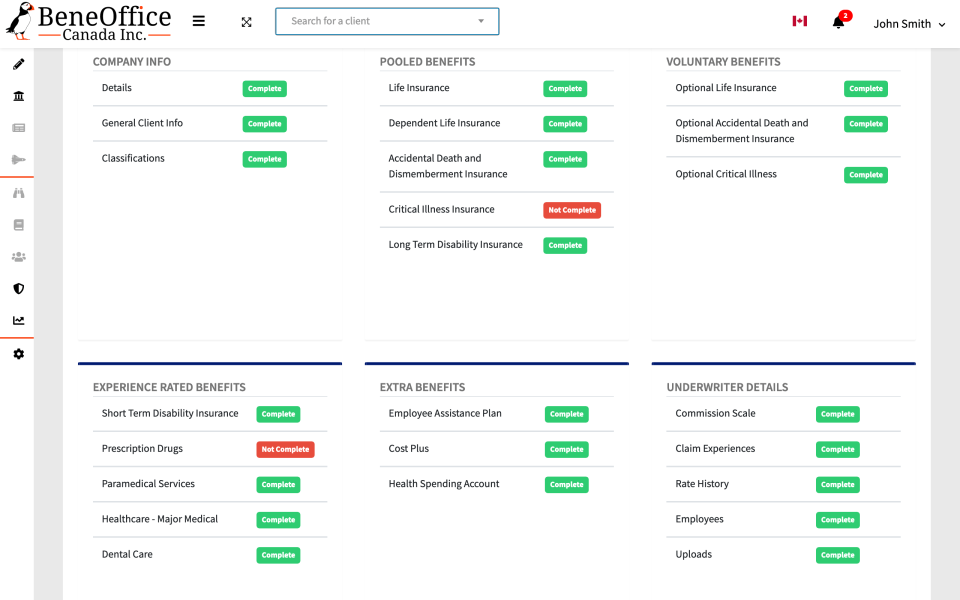This screenshot has width=960, height=600.
Task: Click the settings gear icon in the sidebar
Action: pos(17,353)
